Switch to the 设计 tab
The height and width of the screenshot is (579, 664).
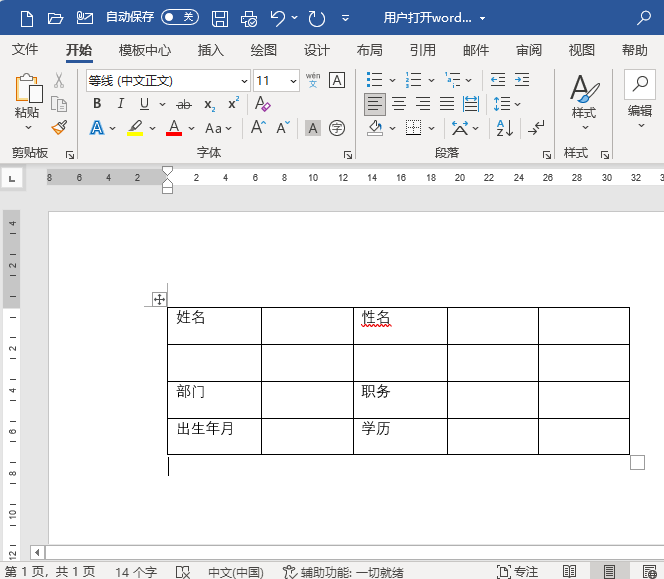point(316,50)
